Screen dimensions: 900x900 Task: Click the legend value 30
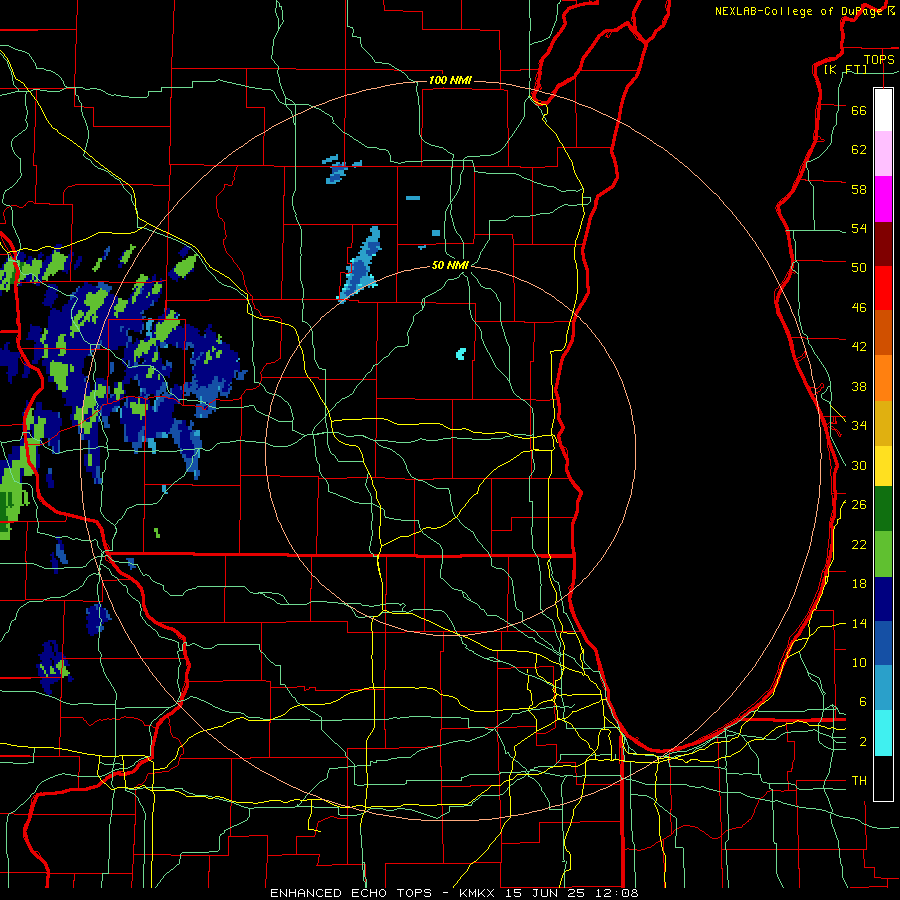pyautogui.click(x=859, y=465)
